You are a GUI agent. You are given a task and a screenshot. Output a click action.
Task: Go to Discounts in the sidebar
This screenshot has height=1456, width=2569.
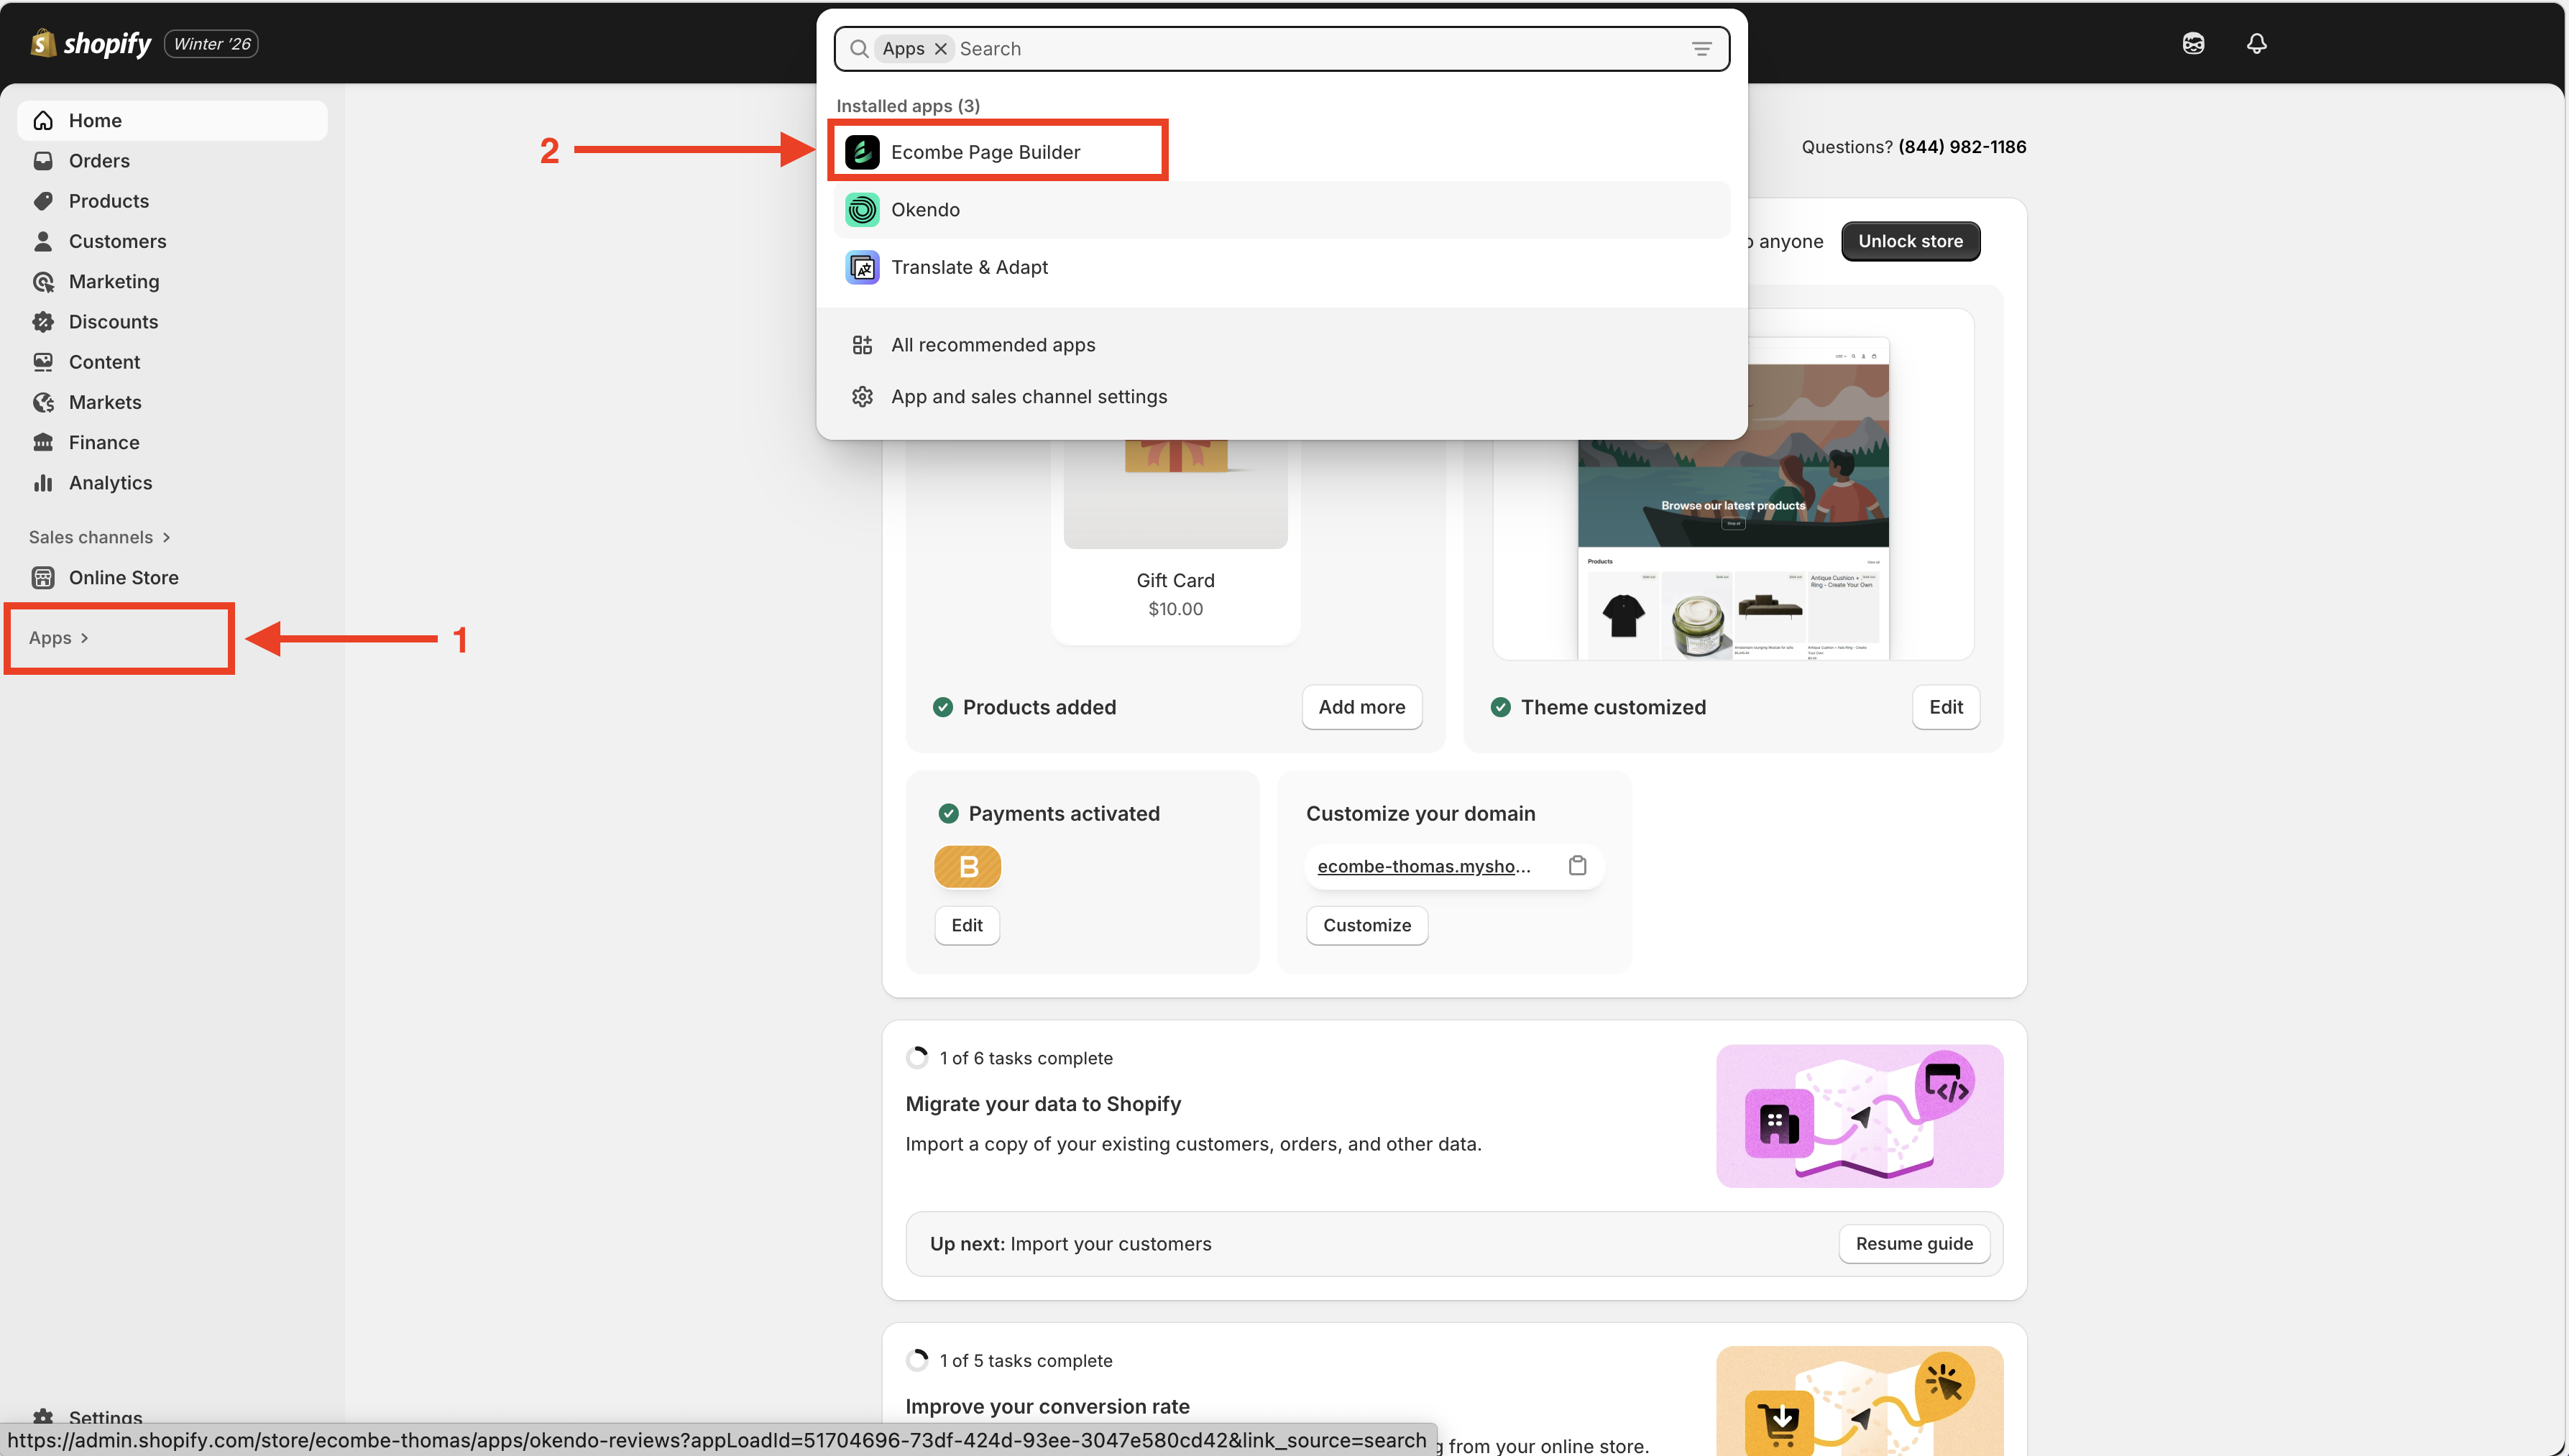[113, 322]
